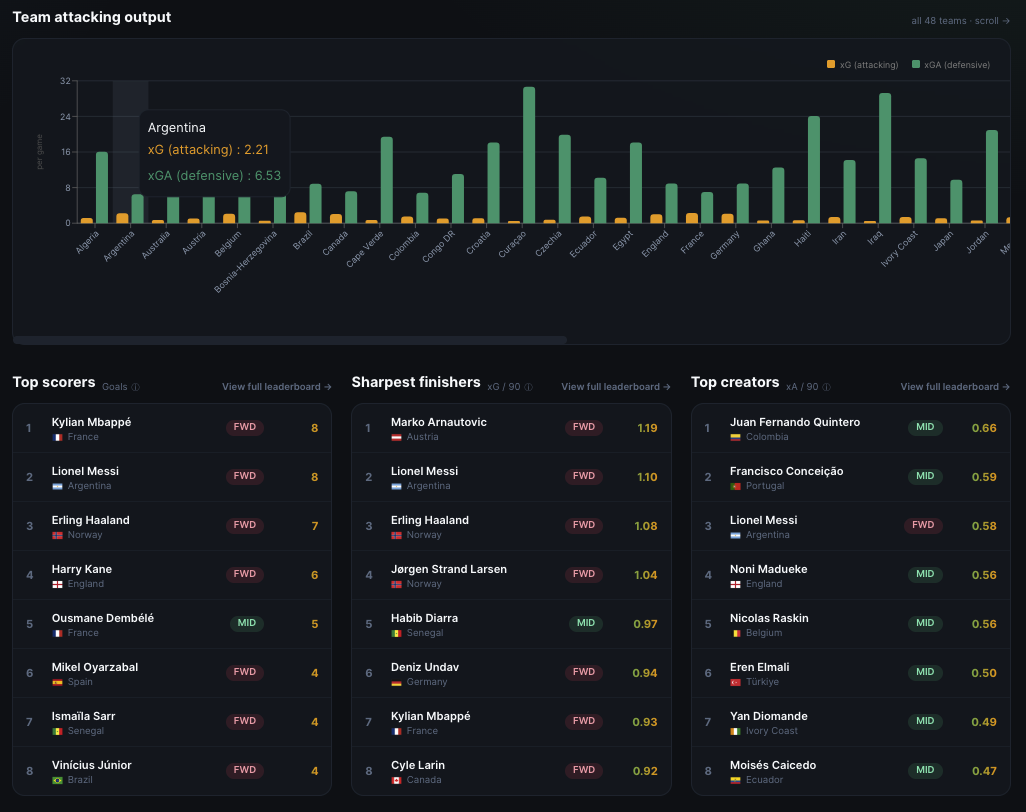Click Curaçao's green xGA bar
1026x812 pixels.
click(529, 155)
